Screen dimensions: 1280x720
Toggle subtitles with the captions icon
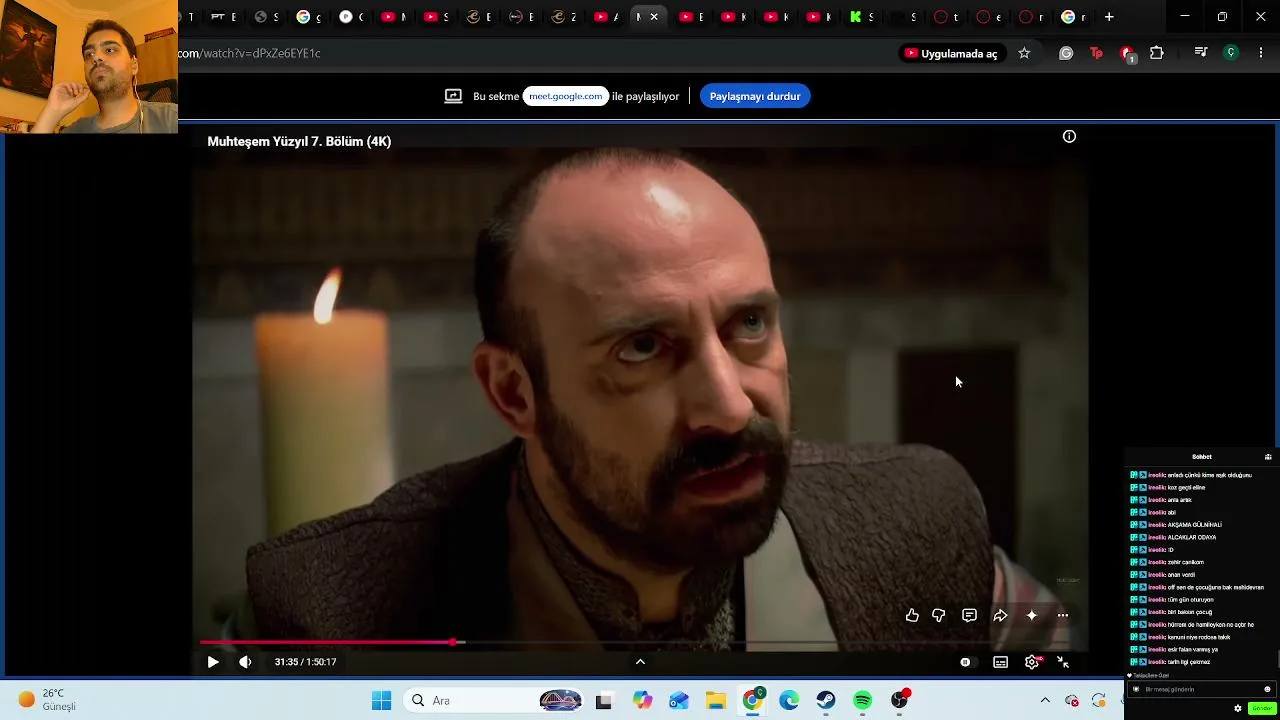tap(1000, 662)
